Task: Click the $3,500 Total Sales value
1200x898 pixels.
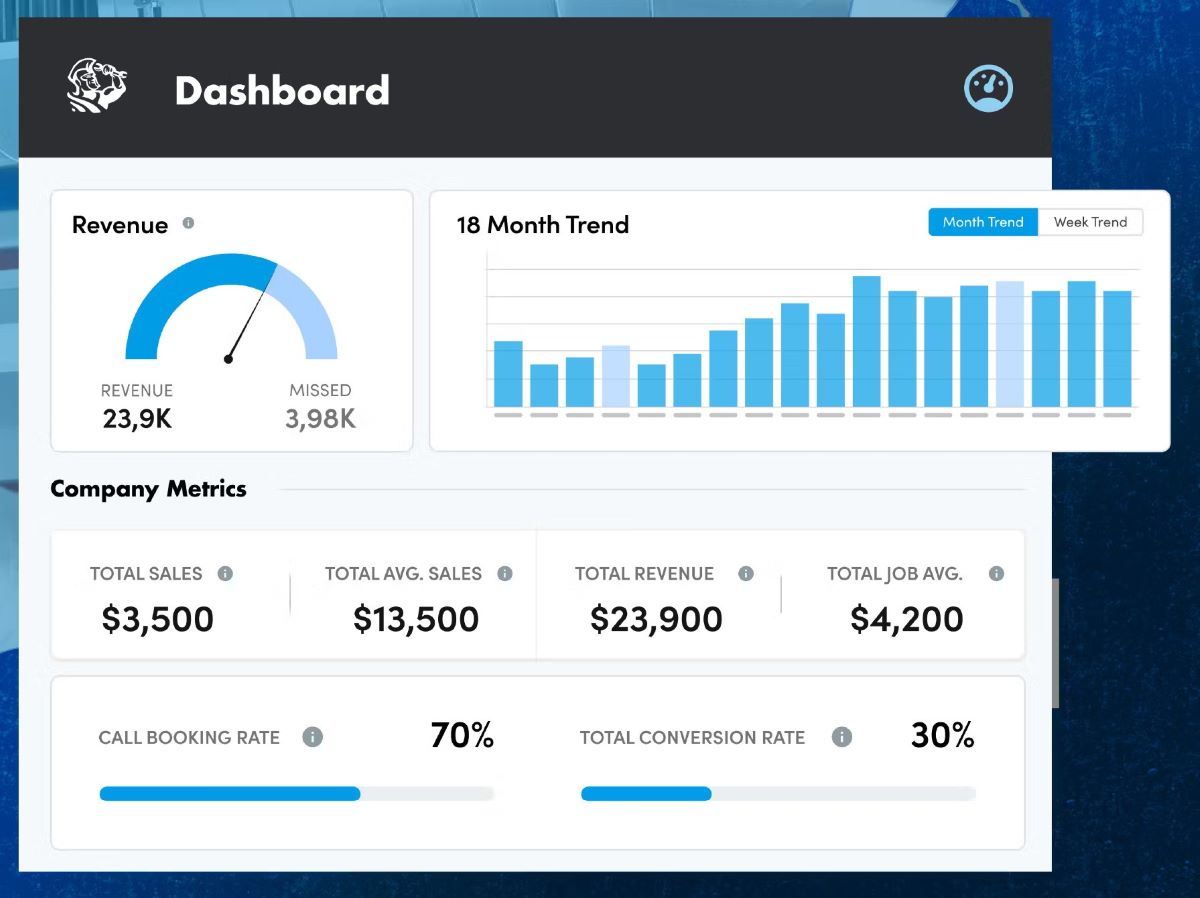Action: coord(158,619)
